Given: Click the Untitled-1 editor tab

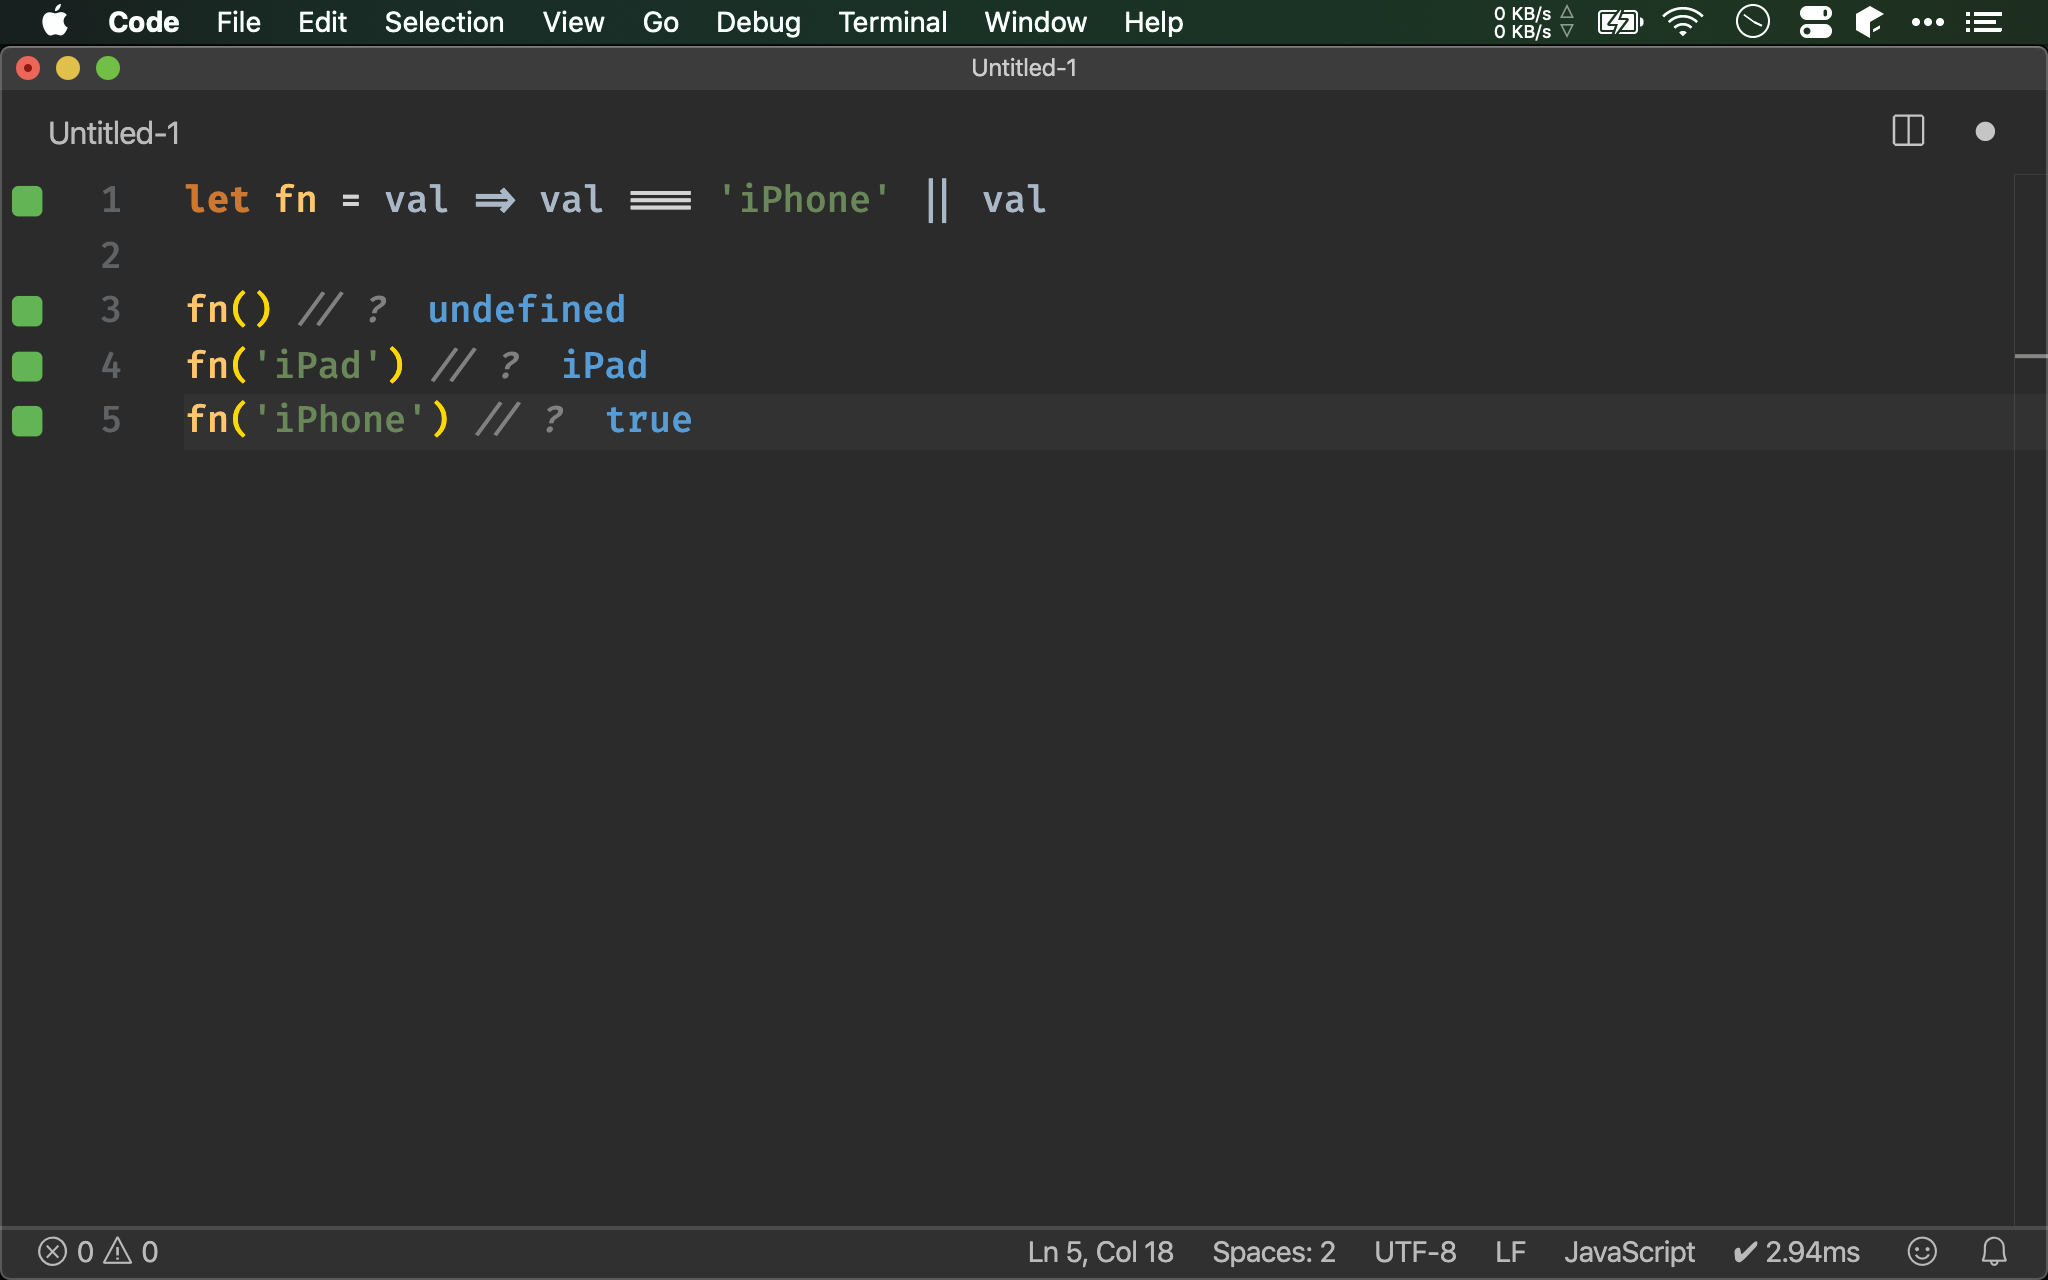Looking at the screenshot, I should point(114,133).
